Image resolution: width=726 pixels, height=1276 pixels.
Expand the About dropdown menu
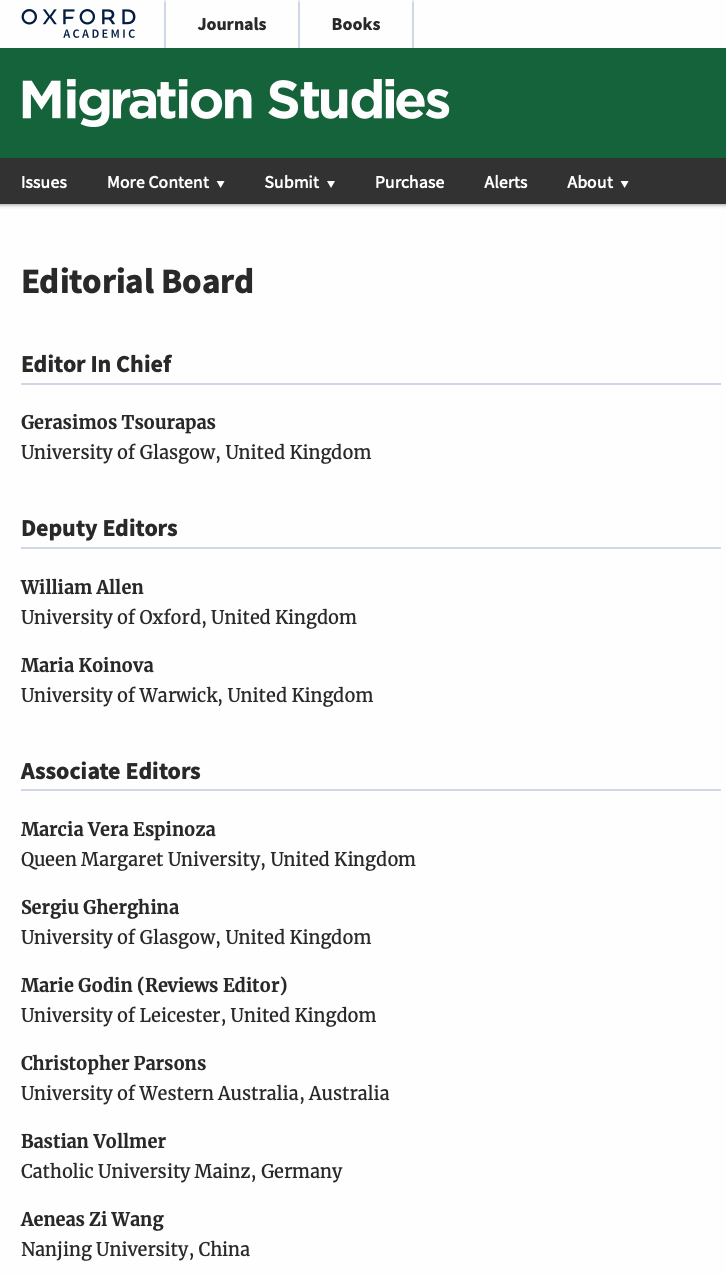(x=597, y=182)
